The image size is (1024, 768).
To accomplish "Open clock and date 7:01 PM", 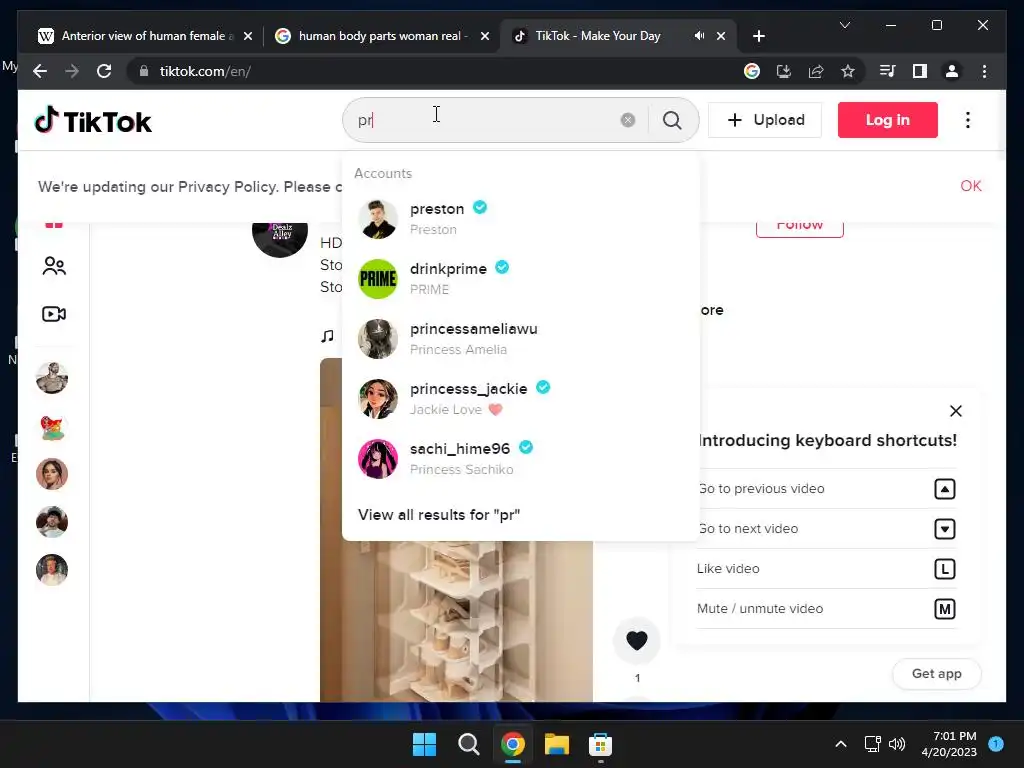I will 949,744.
